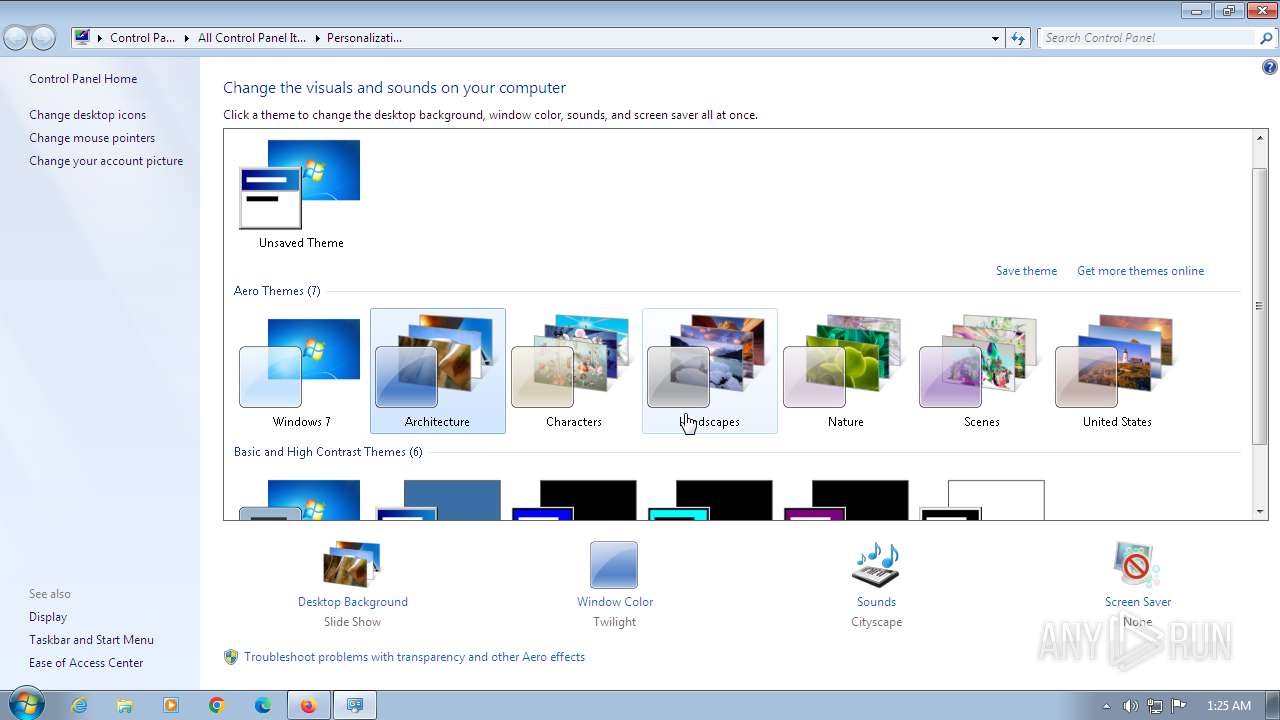Select the Unsaved Theme thumbnail
The image size is (1280, 720).
coord(301,193)
